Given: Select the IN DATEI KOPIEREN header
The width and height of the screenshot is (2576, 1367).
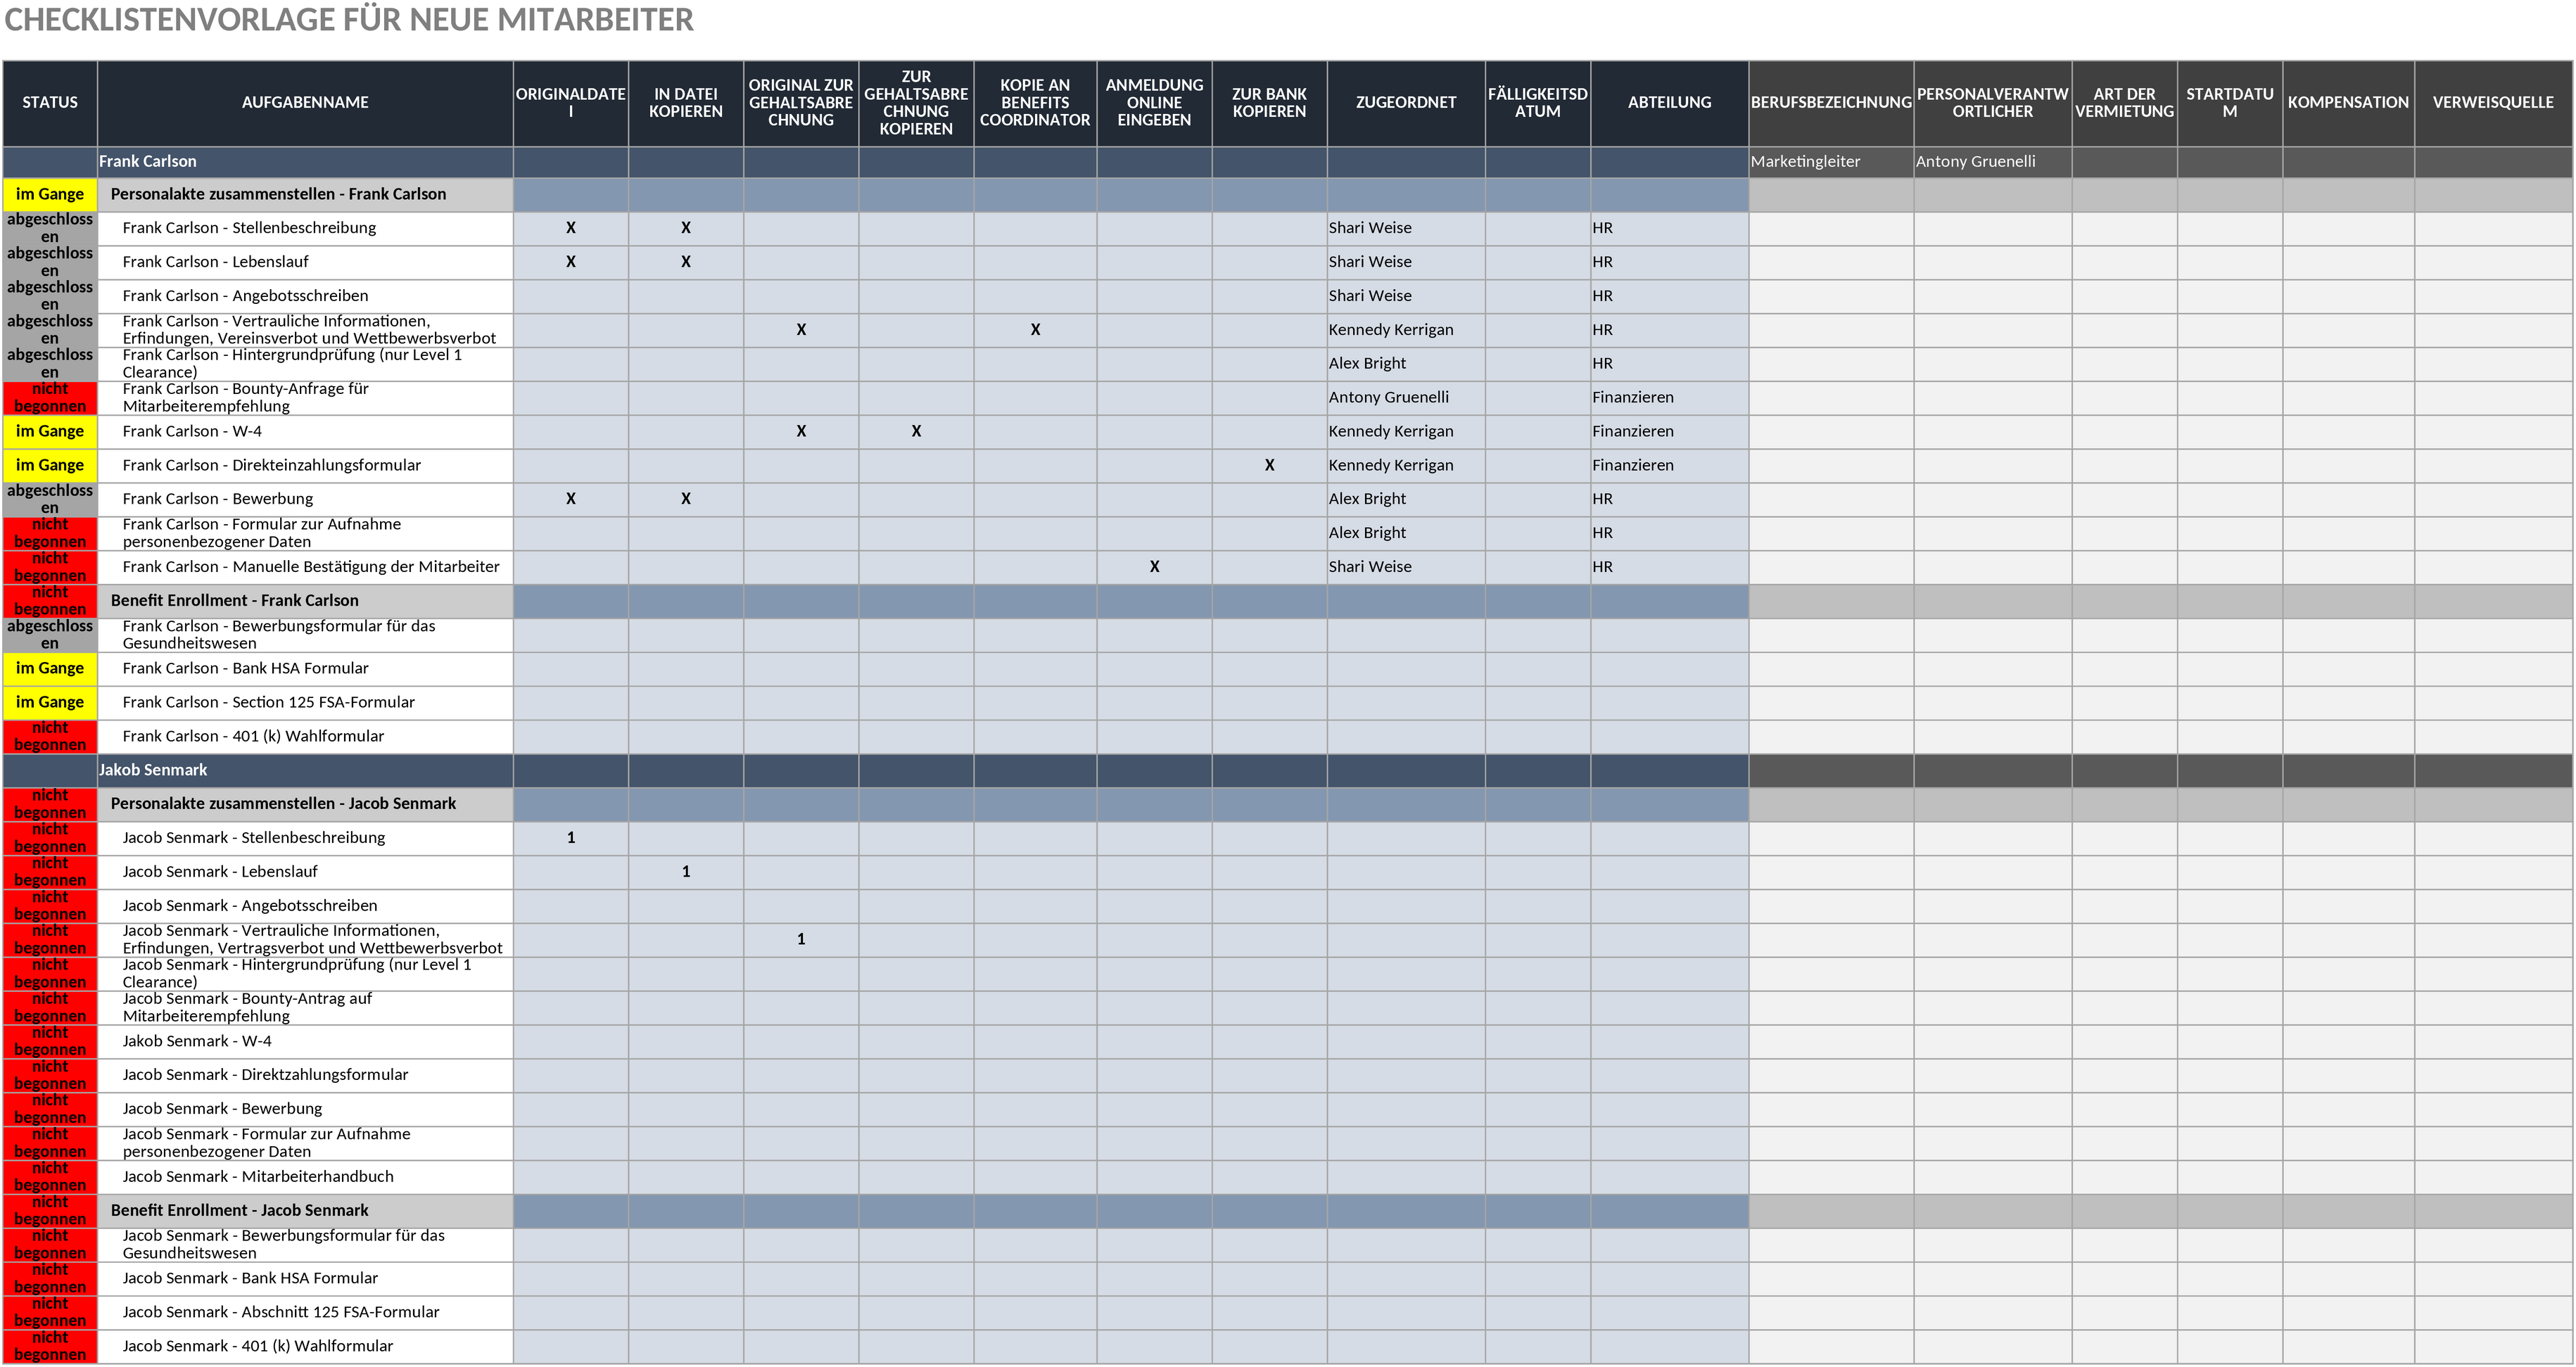Looking at the screenshot, I should click(x=686, y=103).
